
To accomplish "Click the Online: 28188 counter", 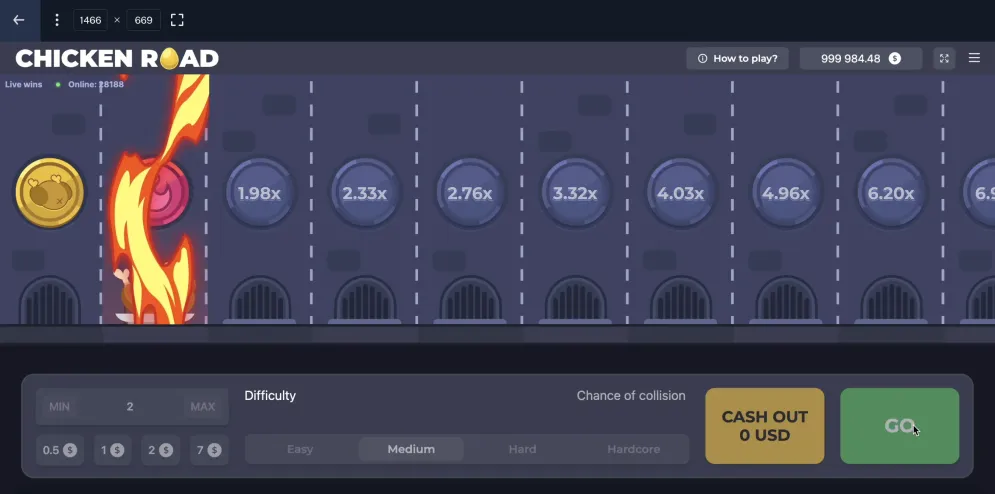I will point(96,84).
